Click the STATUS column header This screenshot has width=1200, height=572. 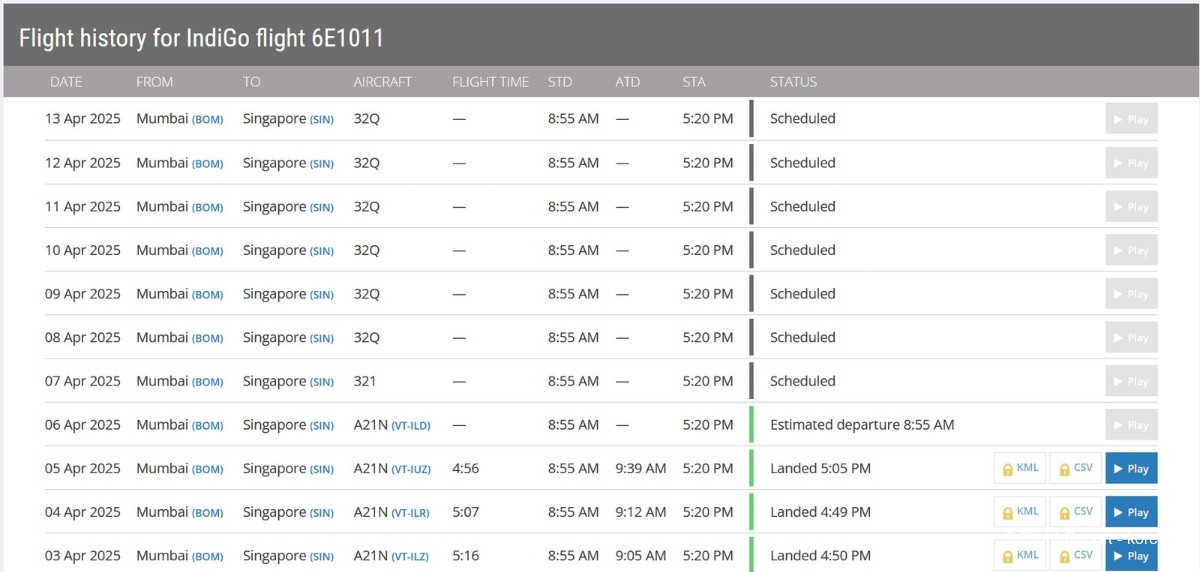(794, 82)
